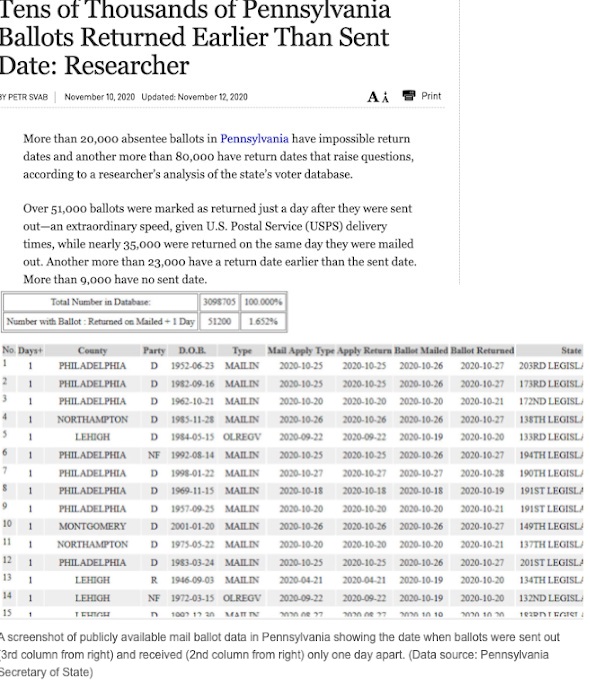Click Updated: November 12, 2020 text
The height and width of the screenshot is (686, 590).
pos(194,97)
